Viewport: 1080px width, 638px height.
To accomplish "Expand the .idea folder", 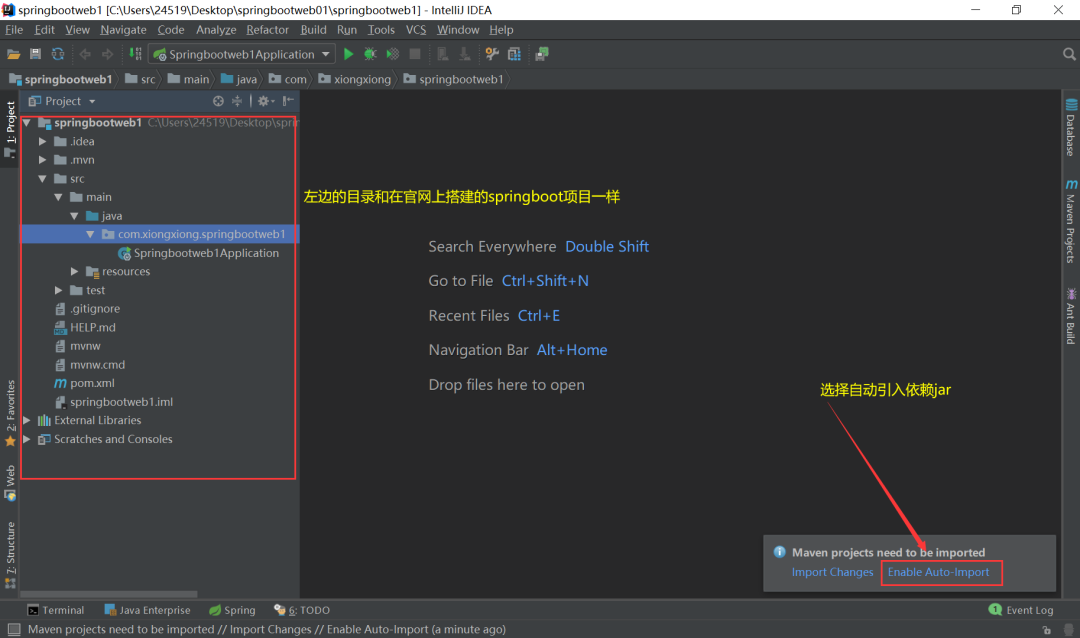I will [43, 141].
